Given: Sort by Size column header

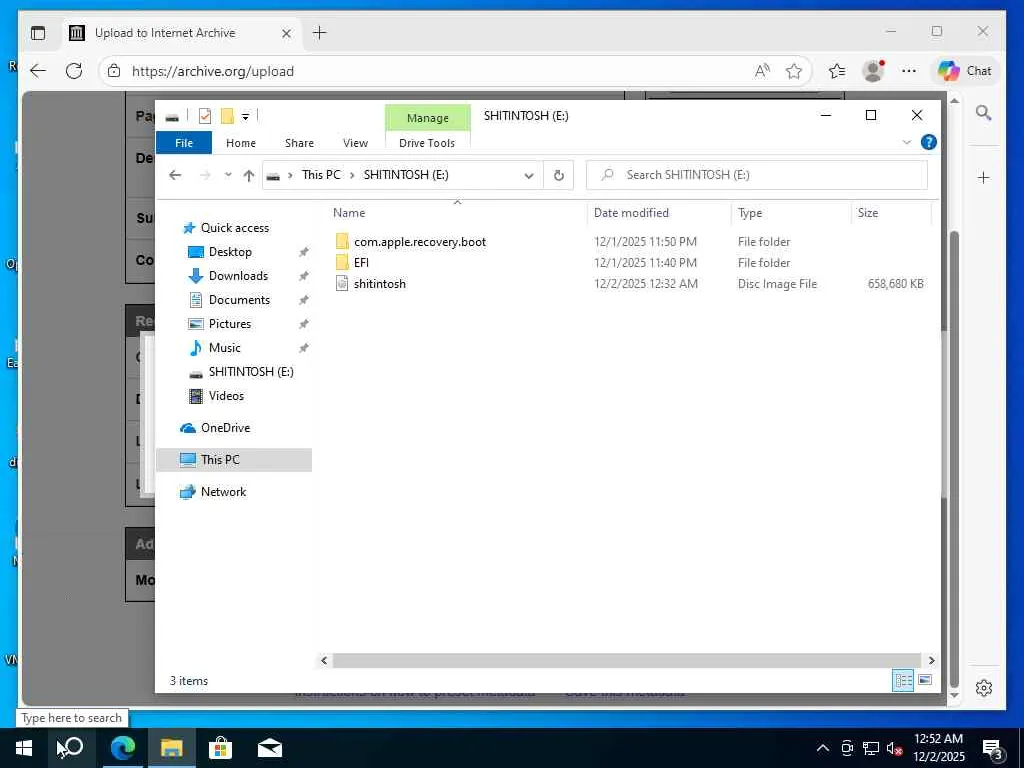Looking at the screenshot, I should pyautogui.click(x=867, y=213).
